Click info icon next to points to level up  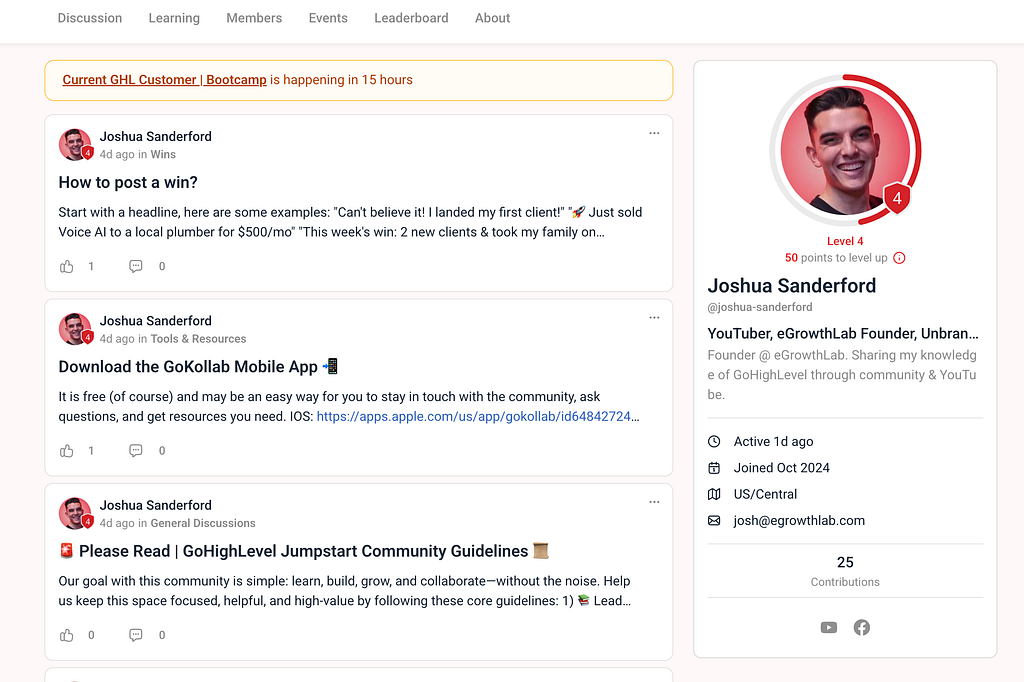tap(899, 258)
